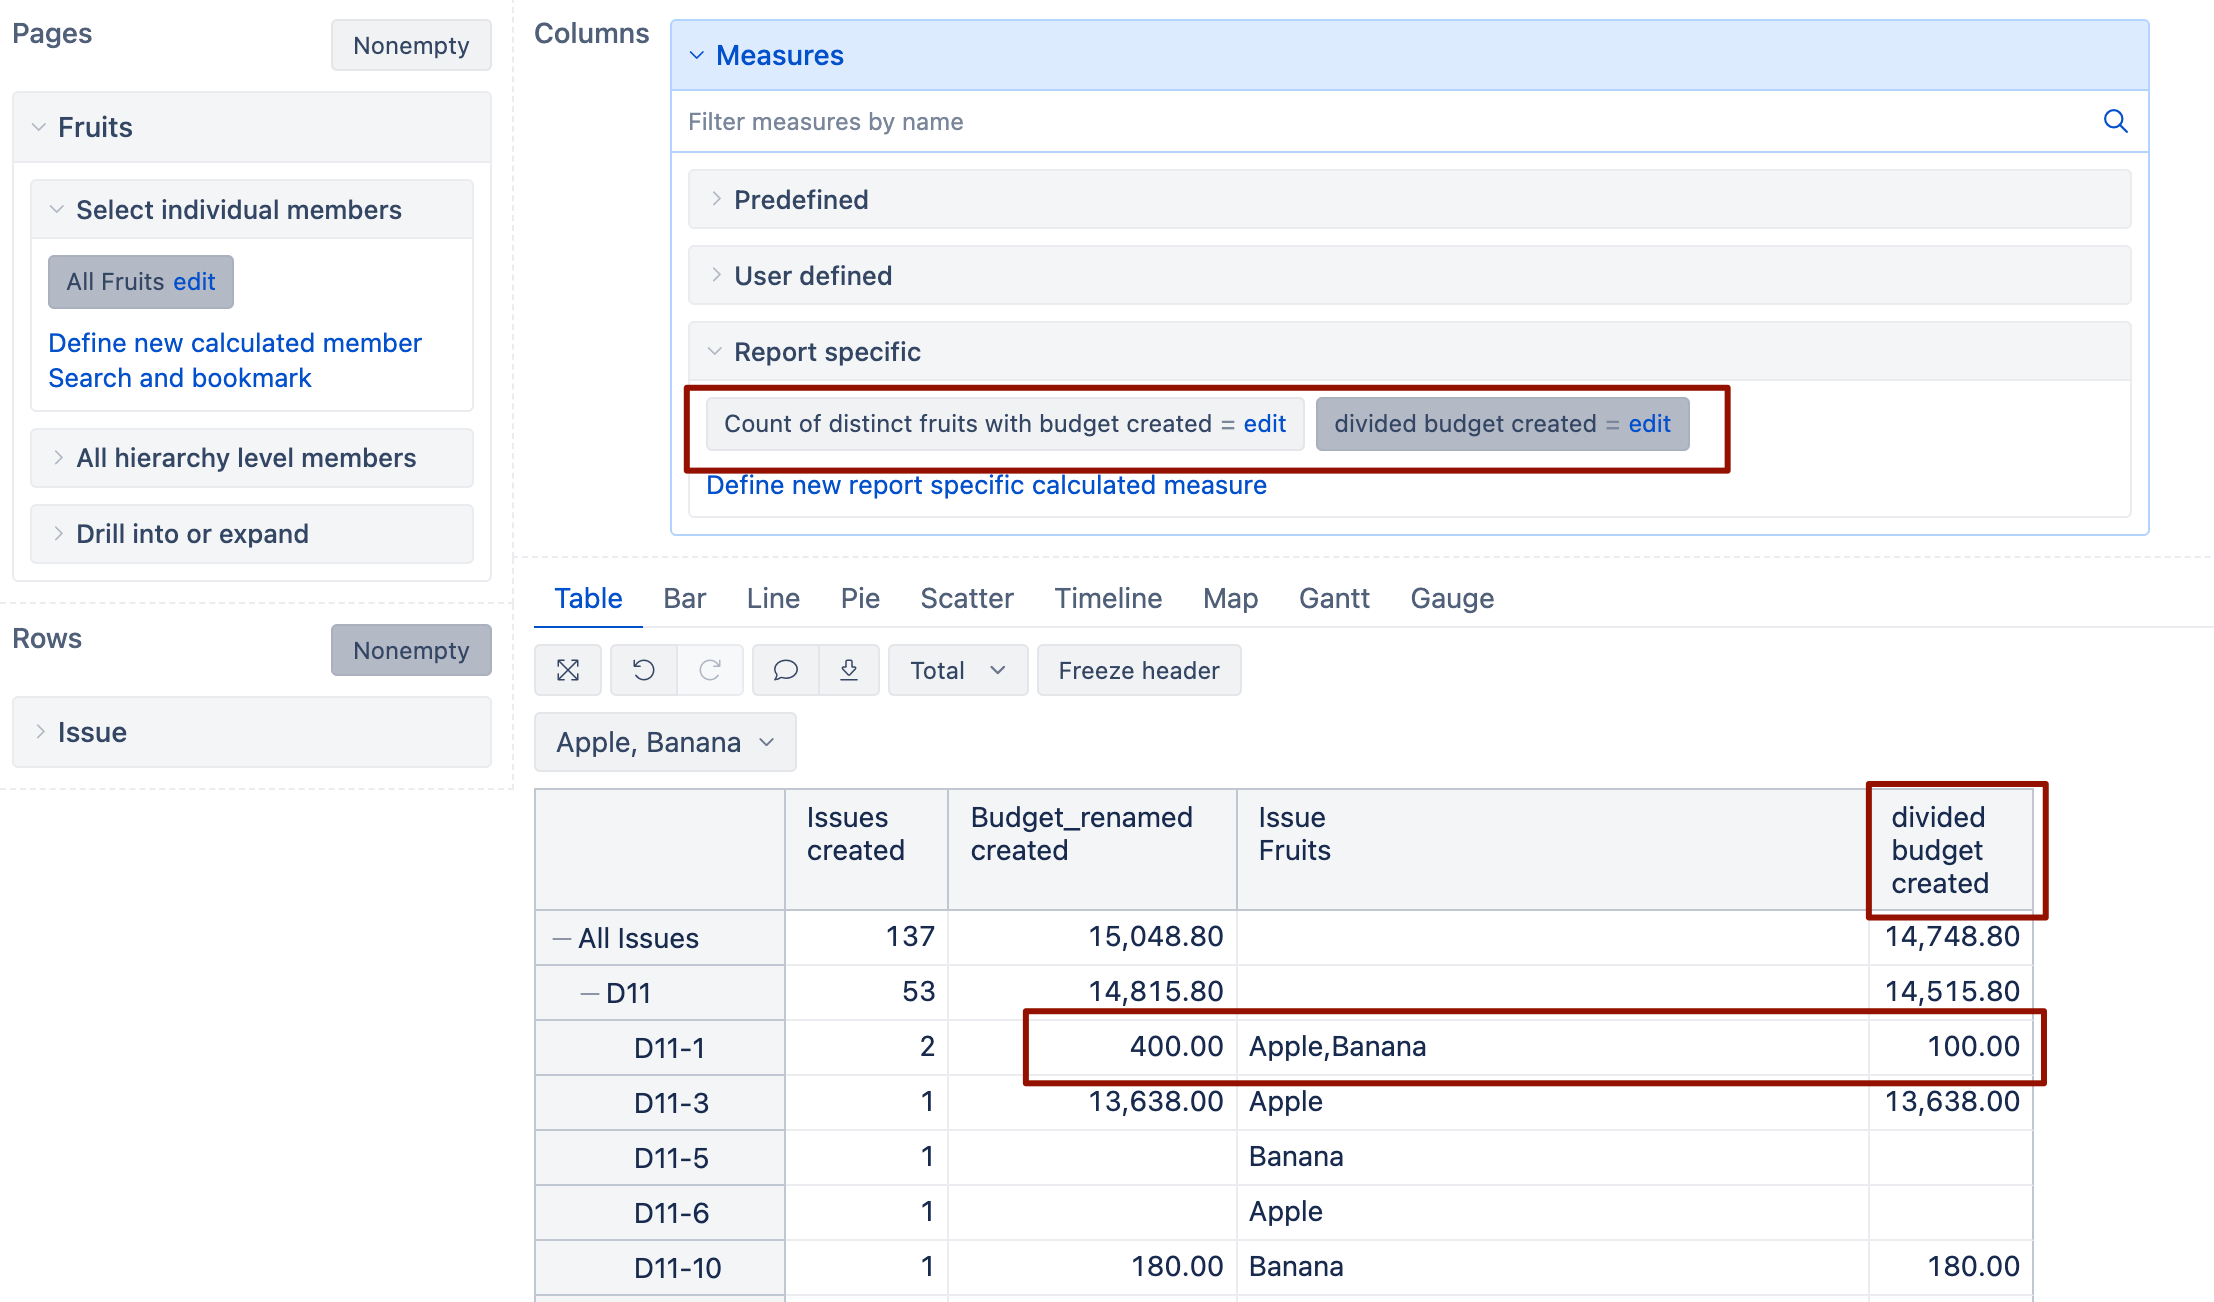Collapse the Report specific measures group
The image size is (2214, 1302).
pyautogui.click(x=1410, y=352)
